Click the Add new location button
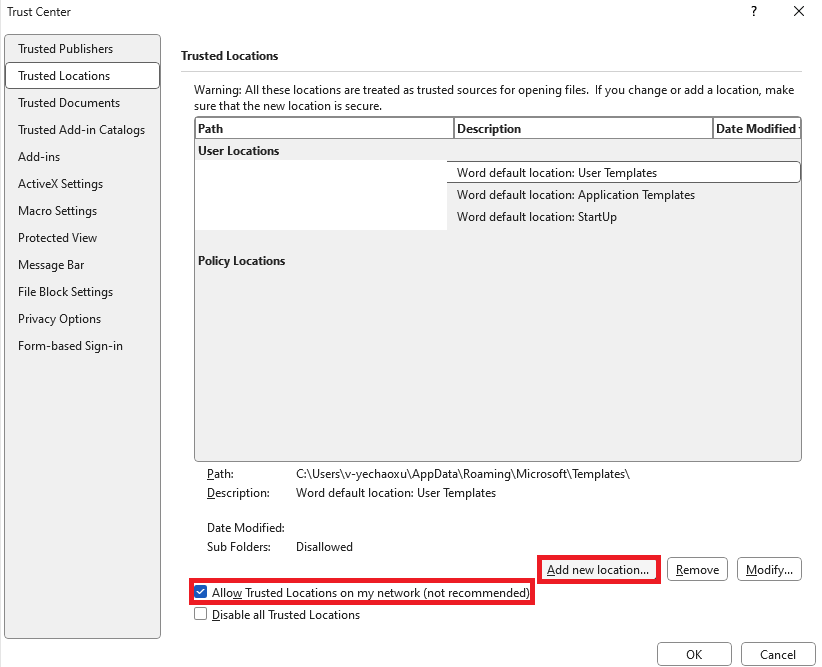Screen dimensions: 822x667 pos(598,569)
